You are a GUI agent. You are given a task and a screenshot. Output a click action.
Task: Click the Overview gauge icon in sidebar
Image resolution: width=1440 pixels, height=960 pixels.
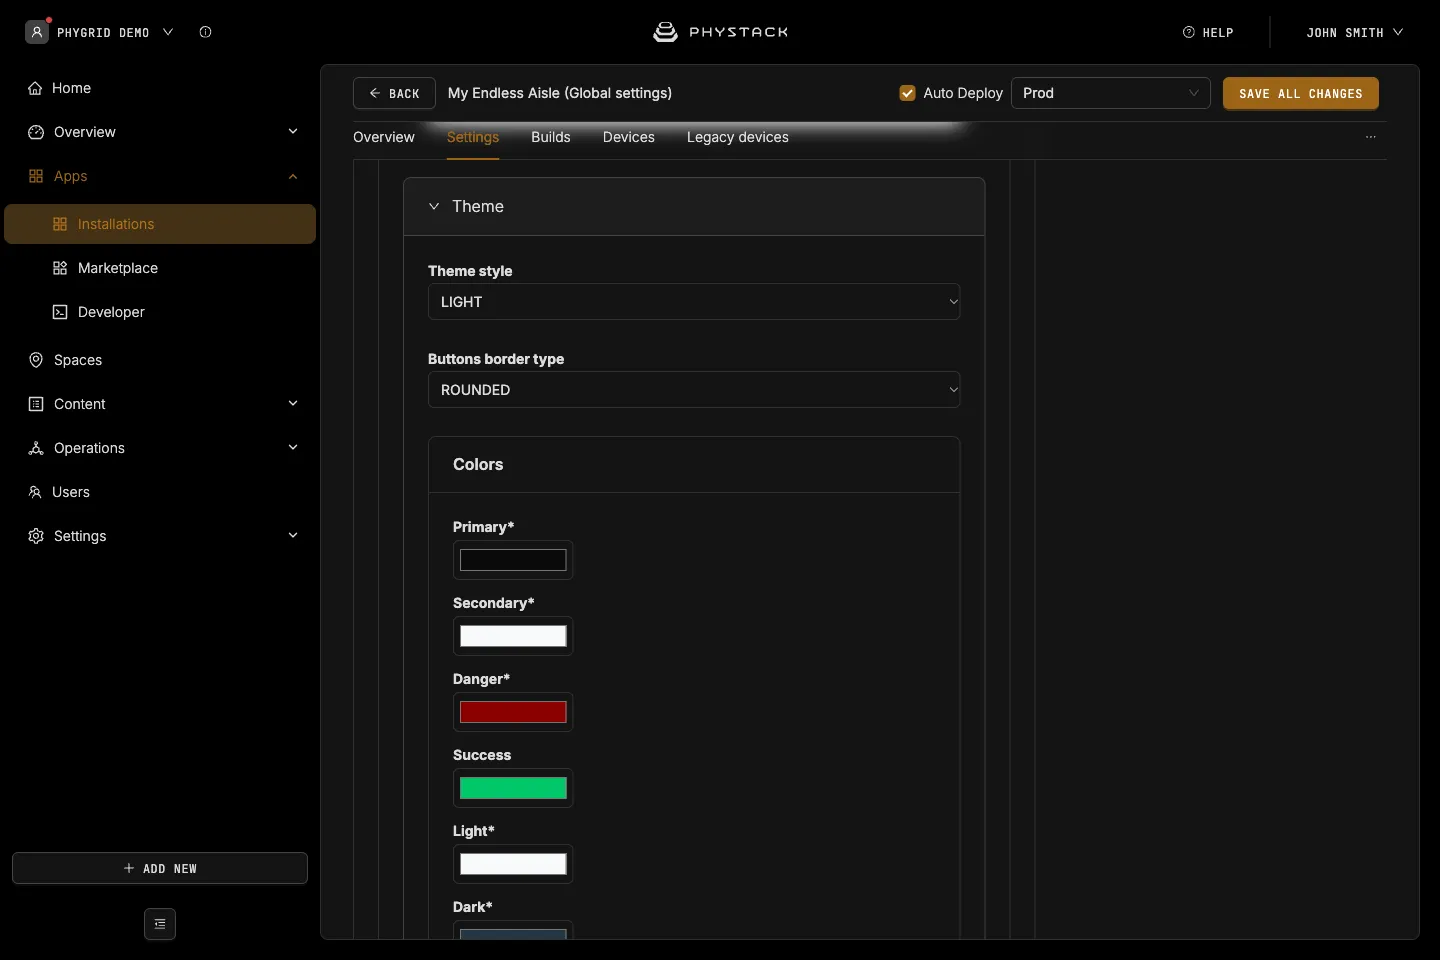36,132
